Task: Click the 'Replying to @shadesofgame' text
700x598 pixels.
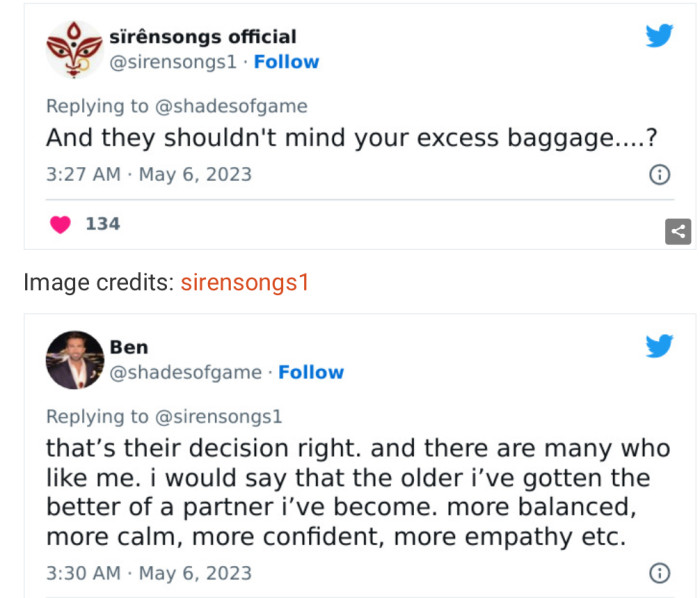Action: click(x=177, y=106)
